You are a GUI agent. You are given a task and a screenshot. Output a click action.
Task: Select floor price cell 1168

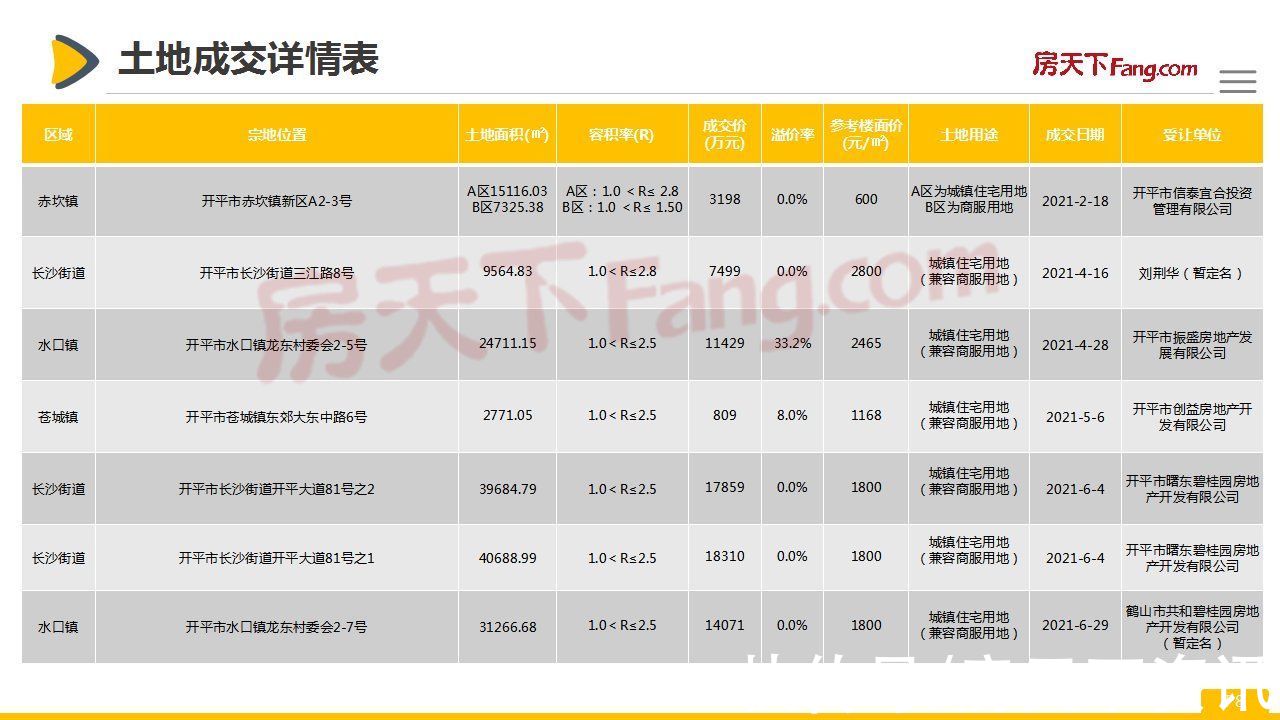pyautogui.click(x=866, y=415)
